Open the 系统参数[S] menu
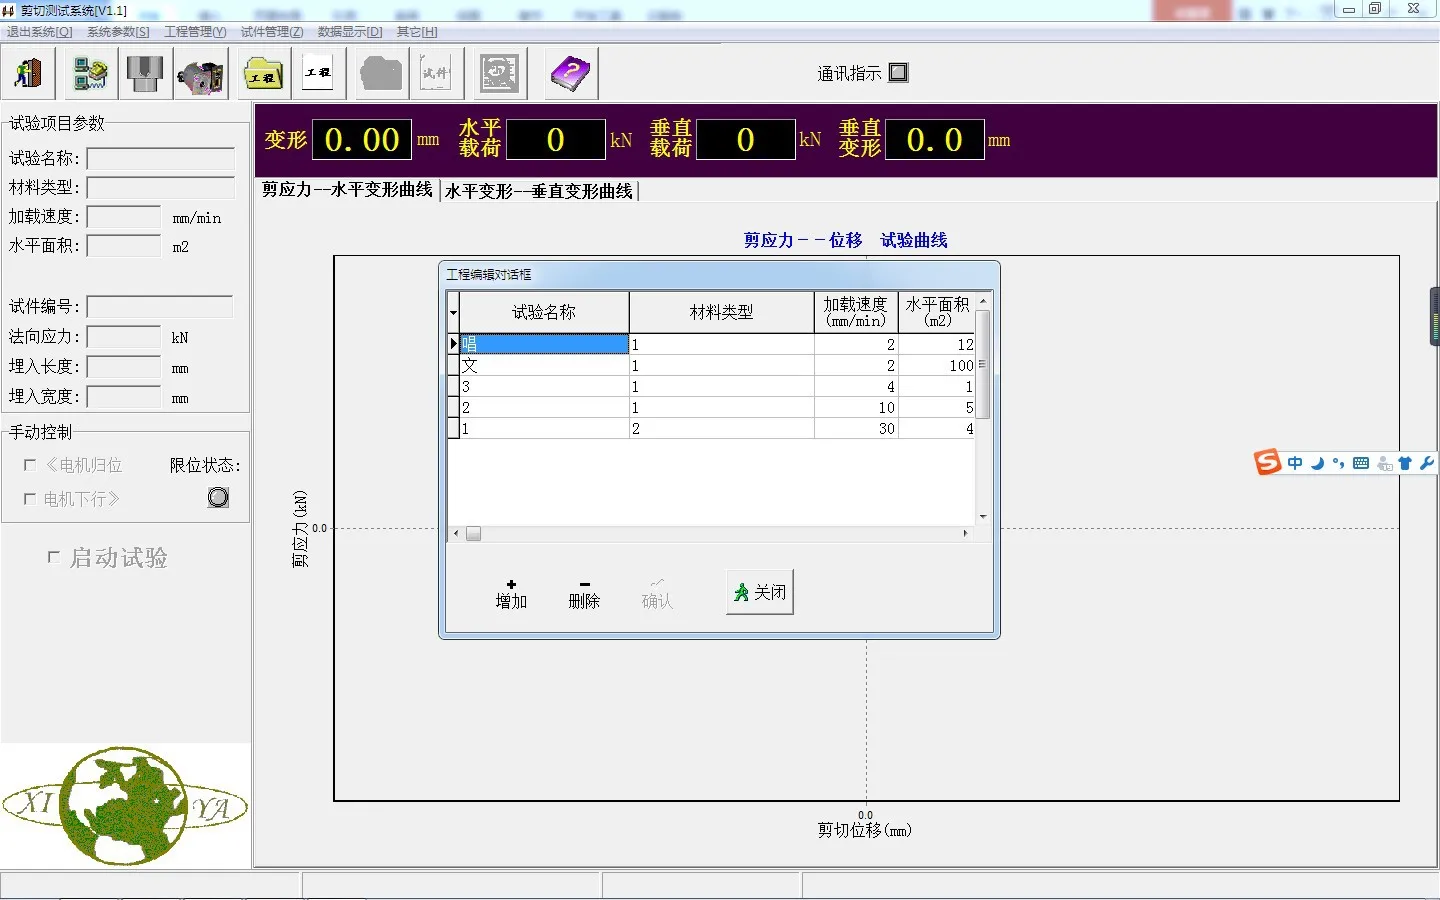The height and width of the screenshot is (900, 1440). 118,32
